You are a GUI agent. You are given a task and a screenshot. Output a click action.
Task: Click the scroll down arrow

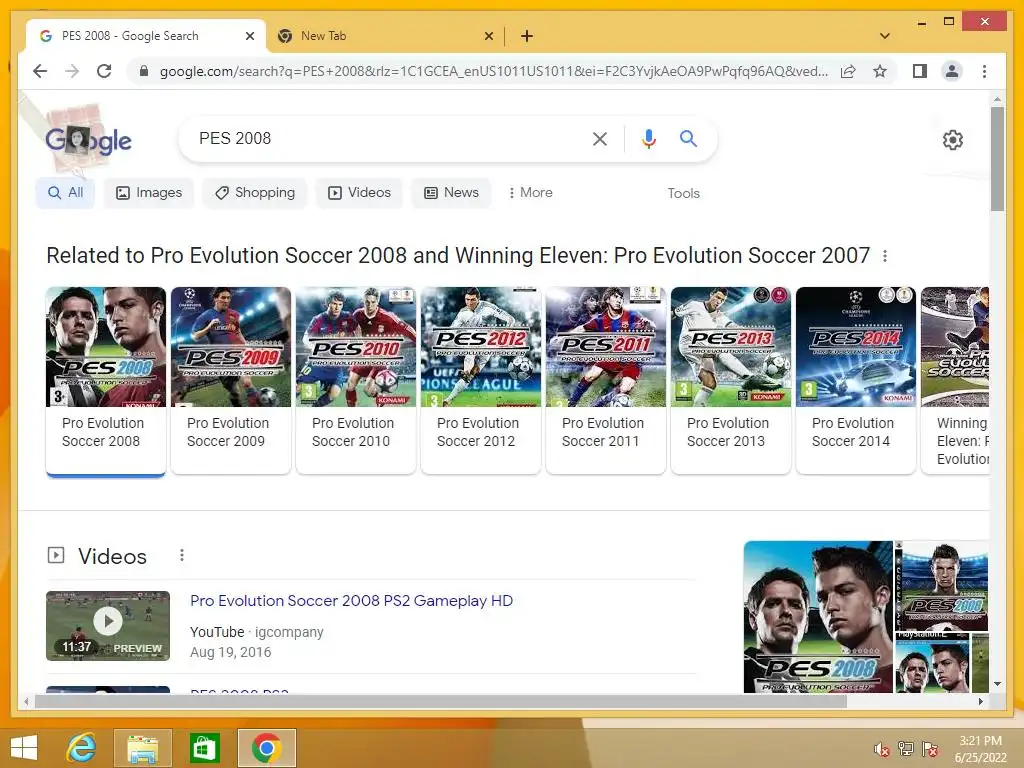click(x=997, y=684)
